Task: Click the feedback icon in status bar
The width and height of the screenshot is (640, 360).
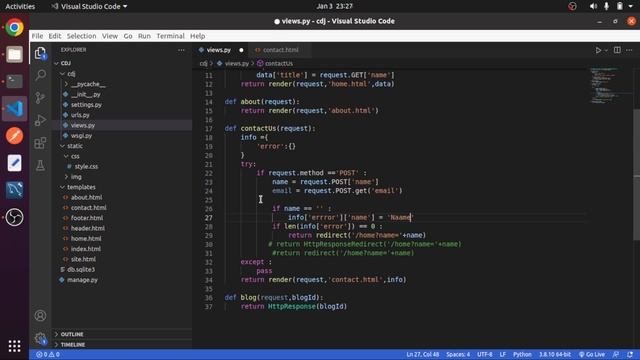Action: [x=616, y=354]
